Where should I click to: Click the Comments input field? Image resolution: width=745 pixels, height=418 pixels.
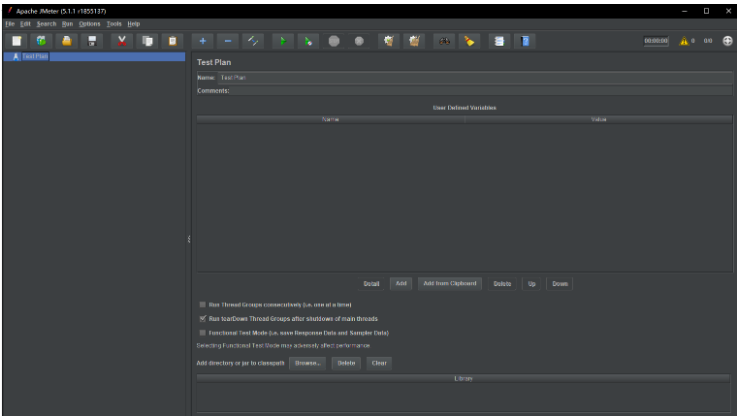pyautogui.click(x=481, y=91)
